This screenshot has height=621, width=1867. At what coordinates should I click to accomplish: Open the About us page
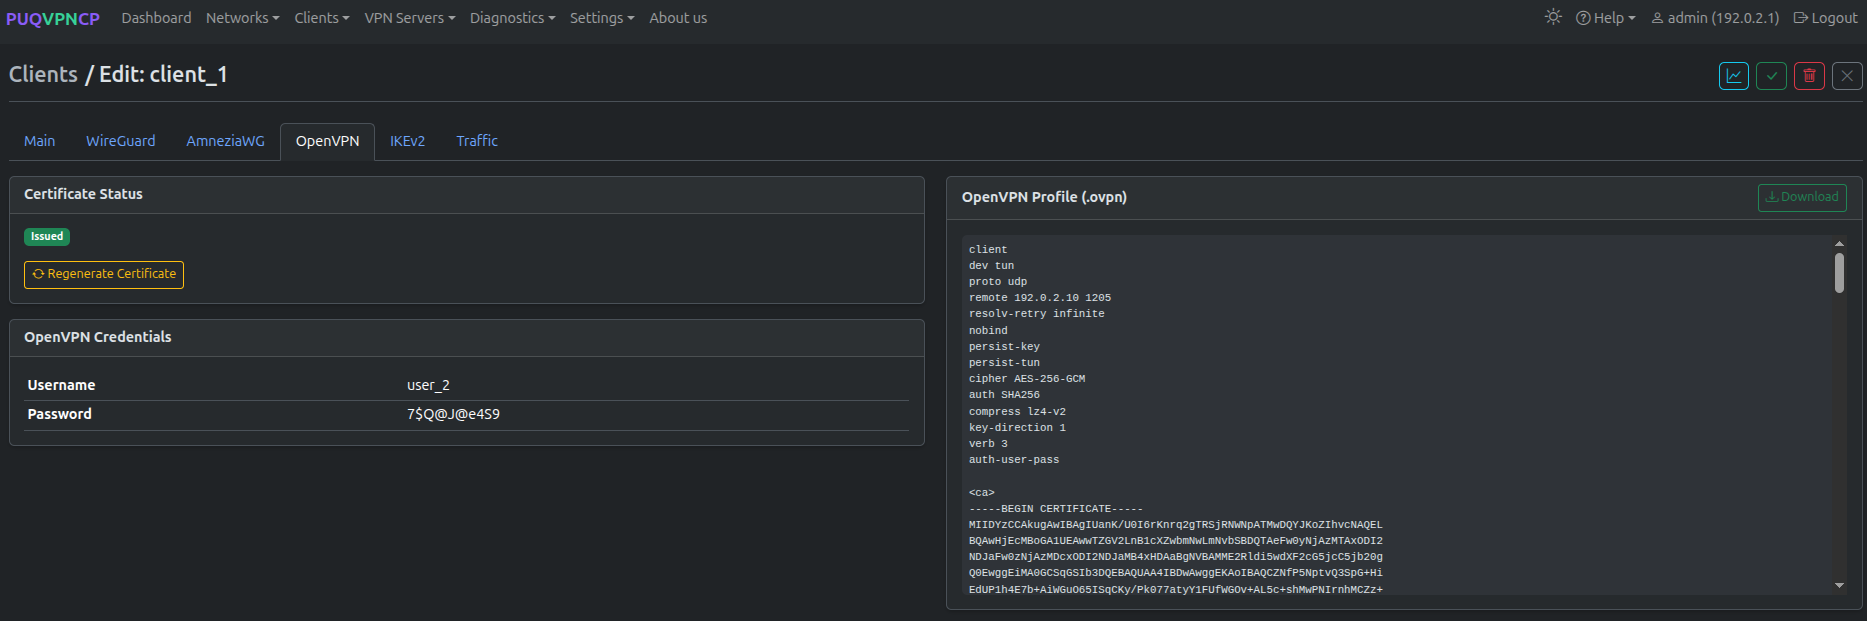678,18
